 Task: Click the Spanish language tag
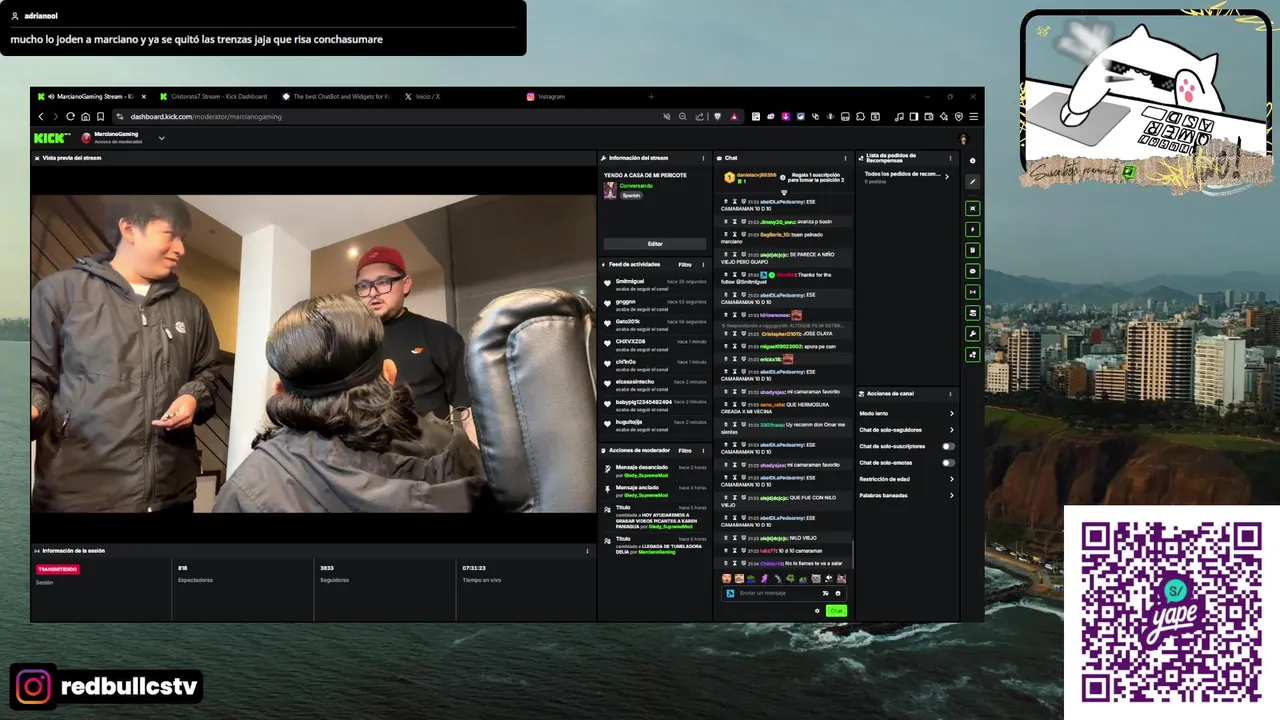coord(631,195)
